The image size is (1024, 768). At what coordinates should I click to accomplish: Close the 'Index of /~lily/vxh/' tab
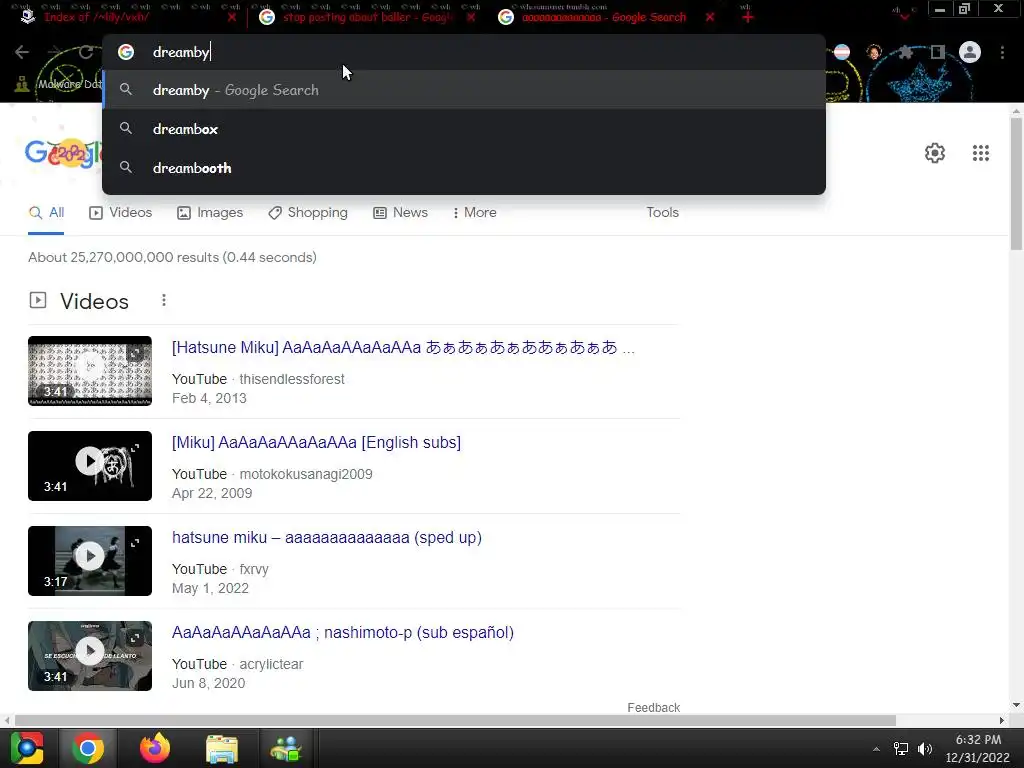[232, 17]
